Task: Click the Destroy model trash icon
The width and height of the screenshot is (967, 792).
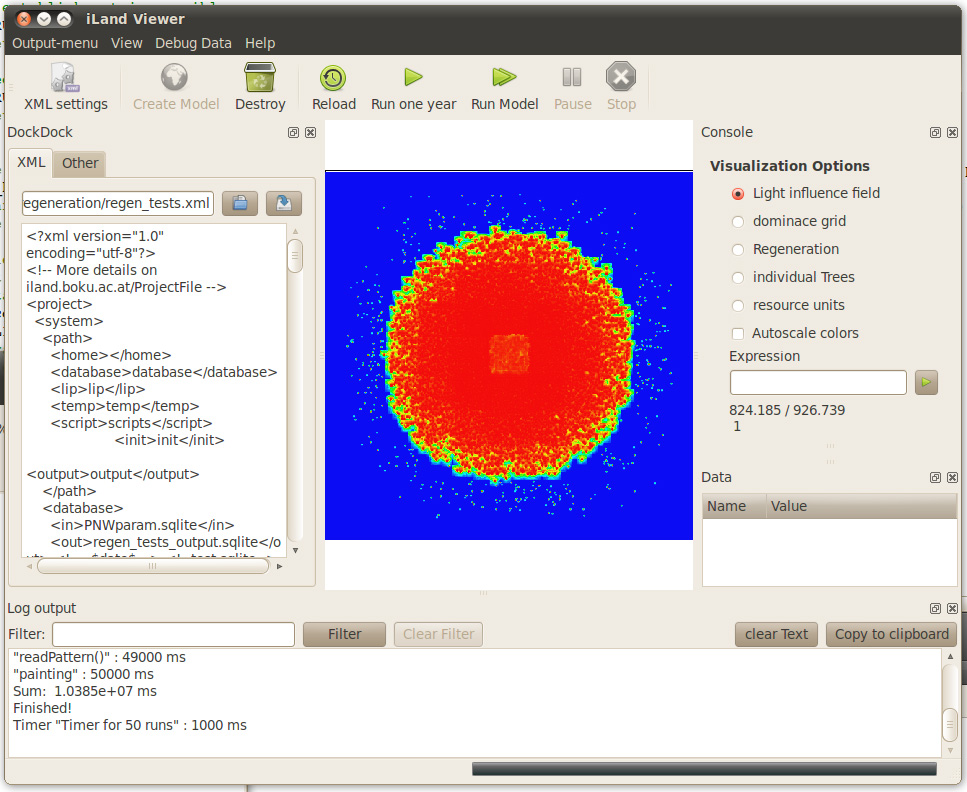Action: click(x=260, y=78)
